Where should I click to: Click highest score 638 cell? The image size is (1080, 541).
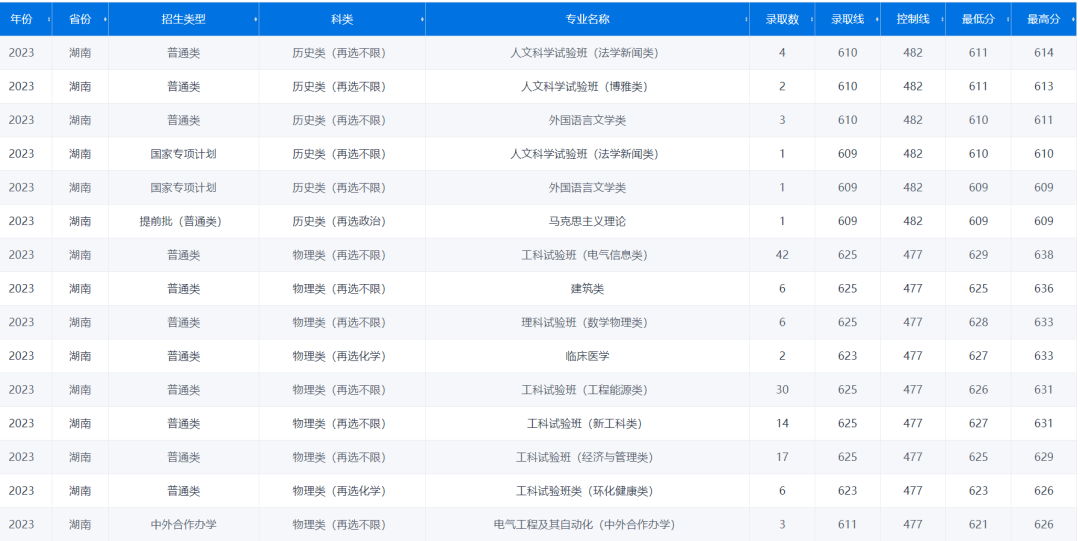point(1043,255)
